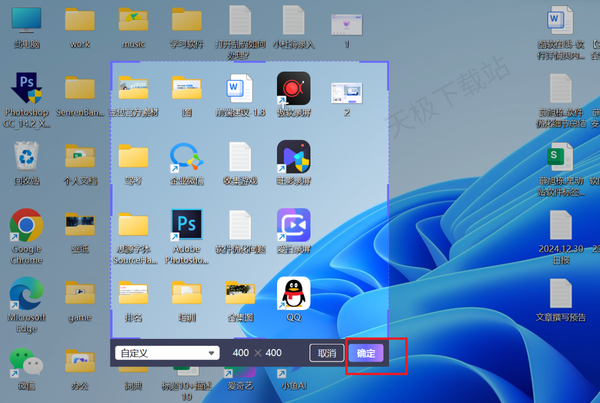This screenshot has height=403, width=600.
Task: Open the folder labeled SourceHa...
Action: click(134, 225)
